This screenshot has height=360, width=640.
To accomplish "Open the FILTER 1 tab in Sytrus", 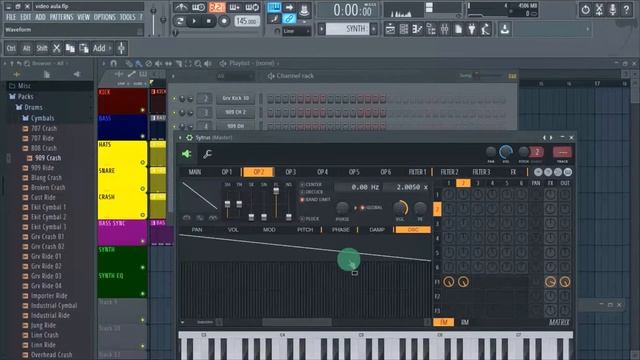I will coord(418,172).
